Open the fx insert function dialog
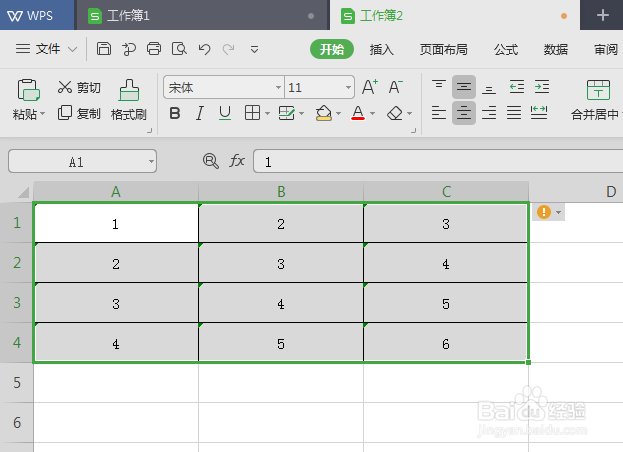The image size is (623, 452). pyautogui.click(x=237, y=161)
